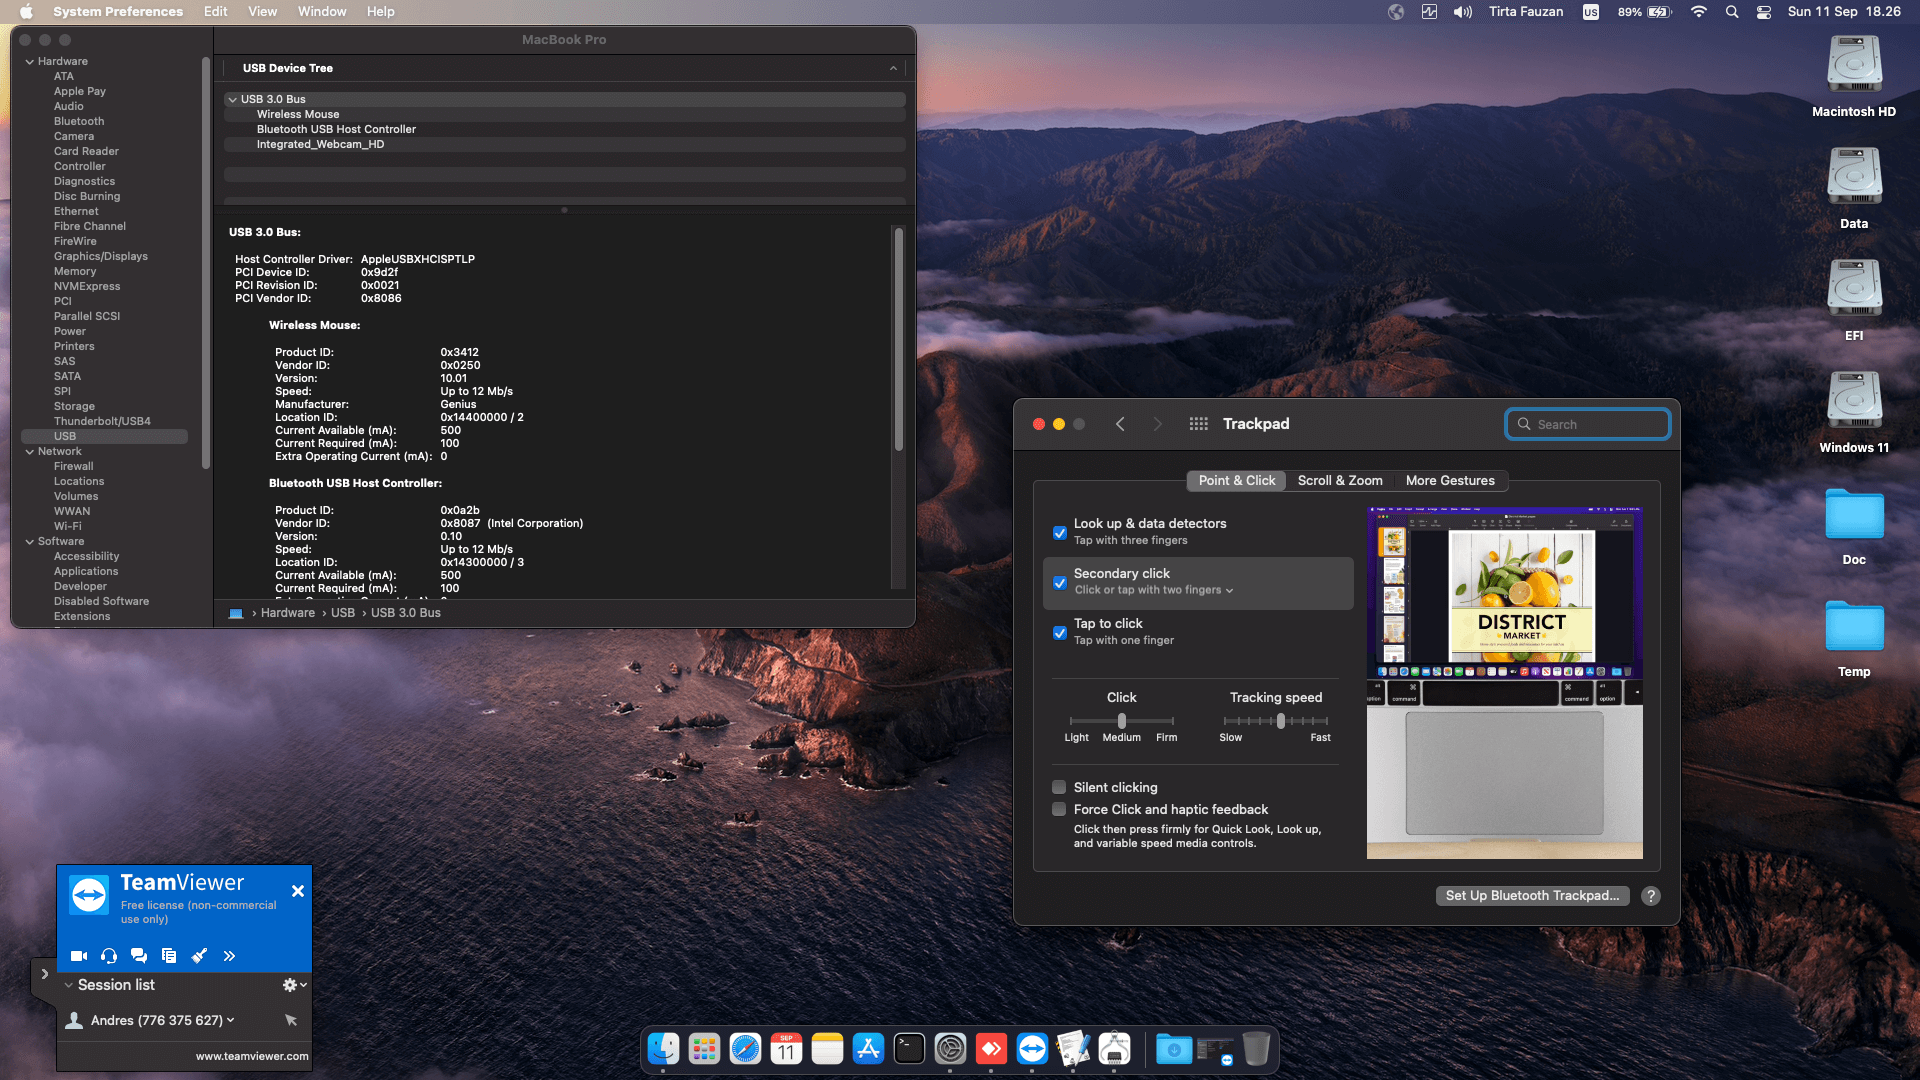Viewport: 1920px width, 1080px height.
Task: Enable the Silent clicking checkbox
Action: click(x=1060, y=788)
